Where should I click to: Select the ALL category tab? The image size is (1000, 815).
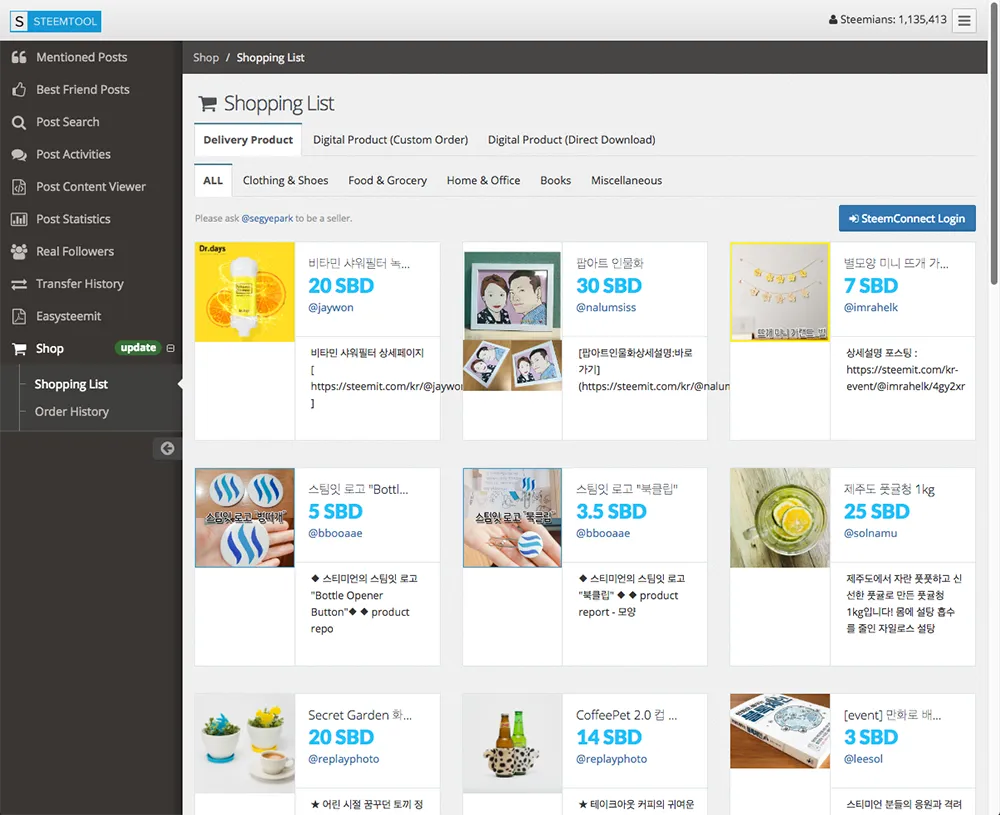213,180
